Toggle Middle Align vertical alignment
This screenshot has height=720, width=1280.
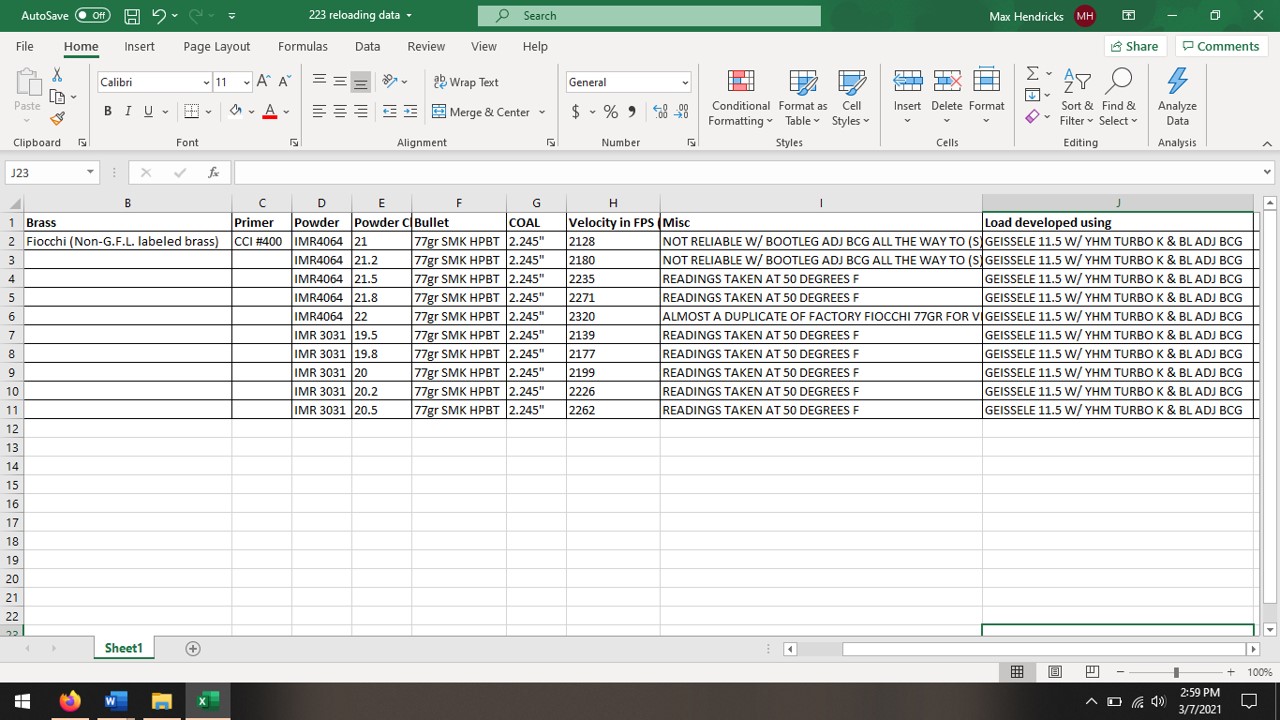pyautogui.click(x=340, y=82)
